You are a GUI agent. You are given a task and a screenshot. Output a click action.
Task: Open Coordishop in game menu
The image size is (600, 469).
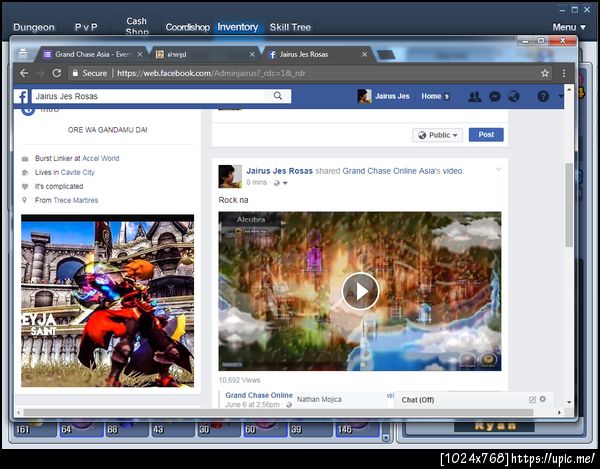point(188,27)
